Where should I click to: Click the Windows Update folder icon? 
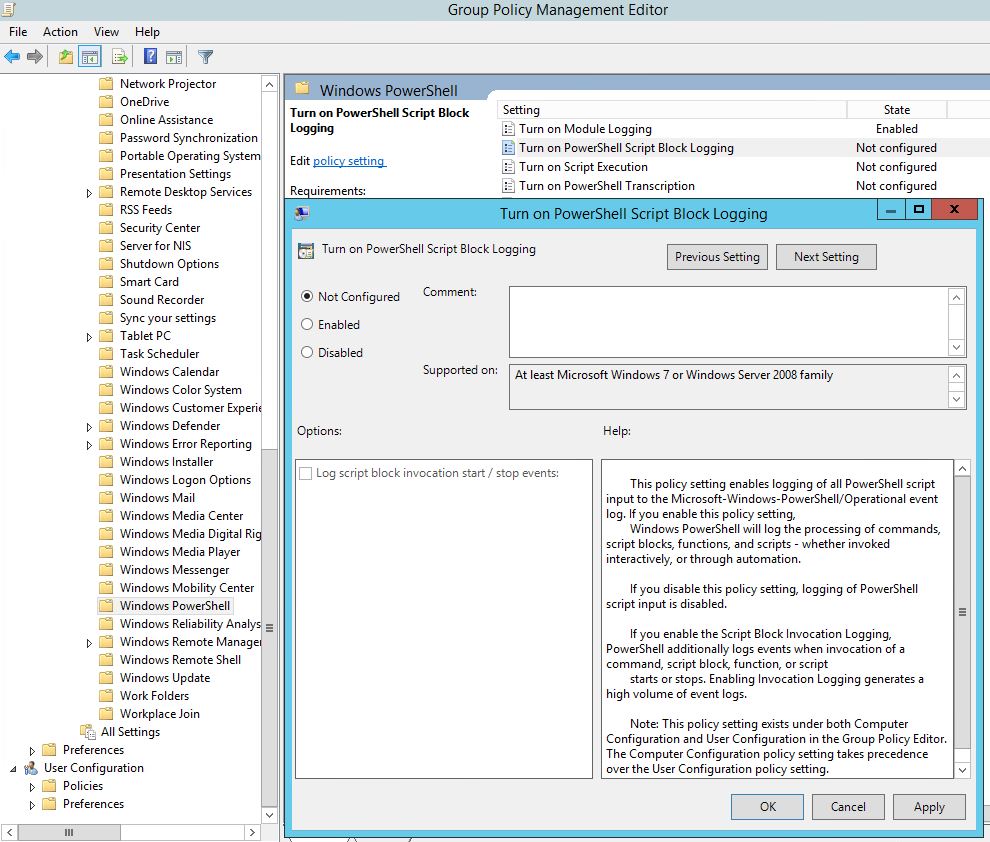point(107,677)
